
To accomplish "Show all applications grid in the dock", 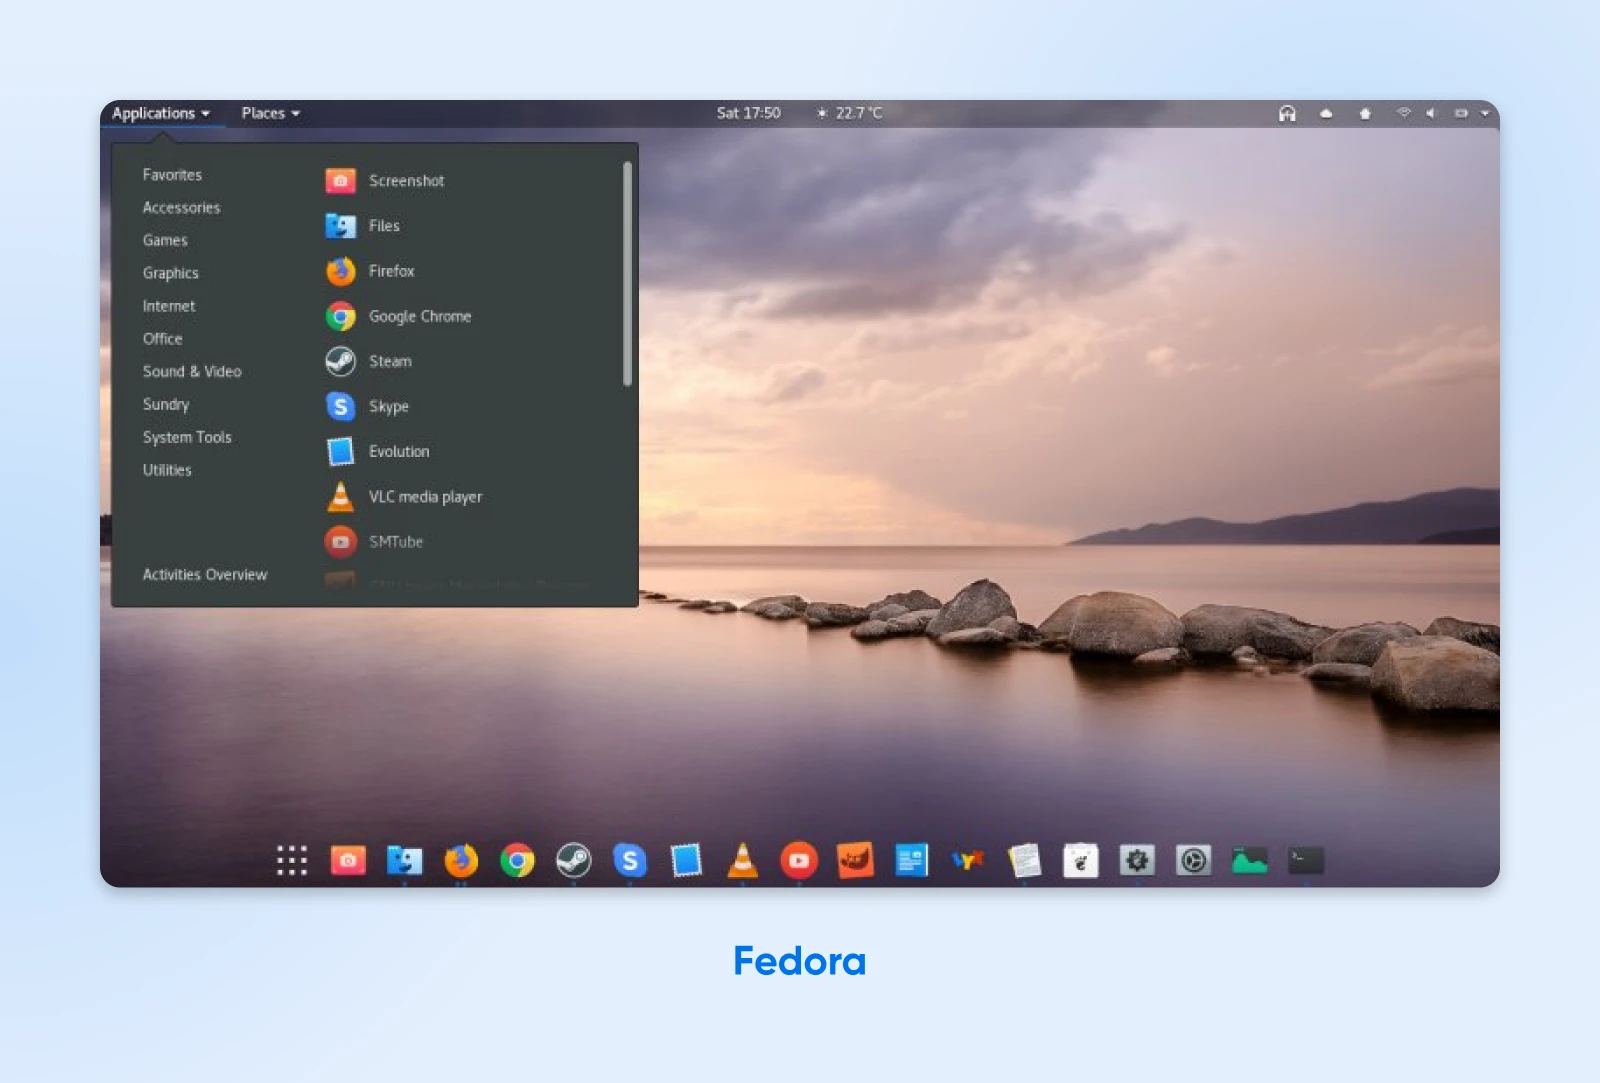I will coord(292,860).
